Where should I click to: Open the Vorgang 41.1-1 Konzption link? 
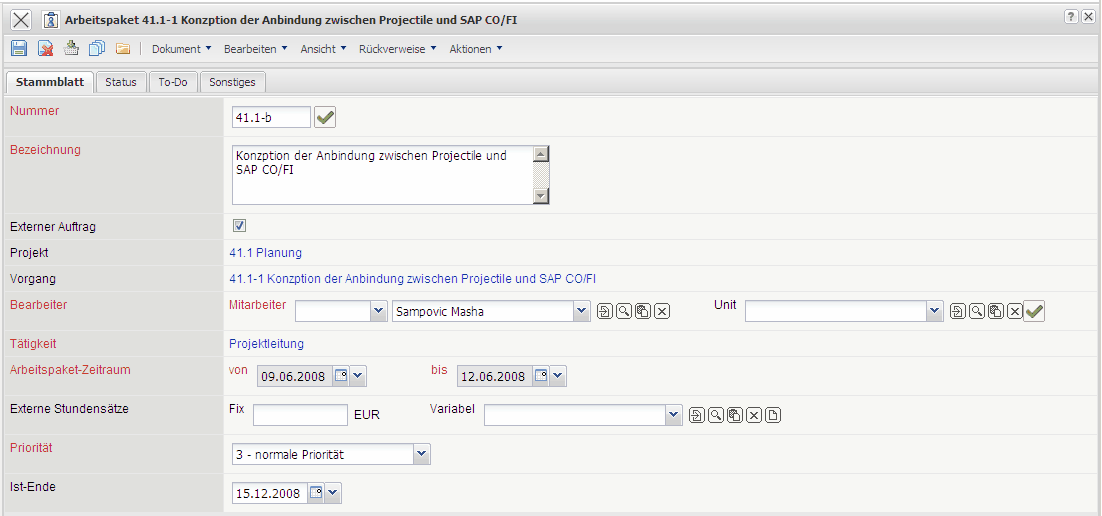tap(419, 279)
